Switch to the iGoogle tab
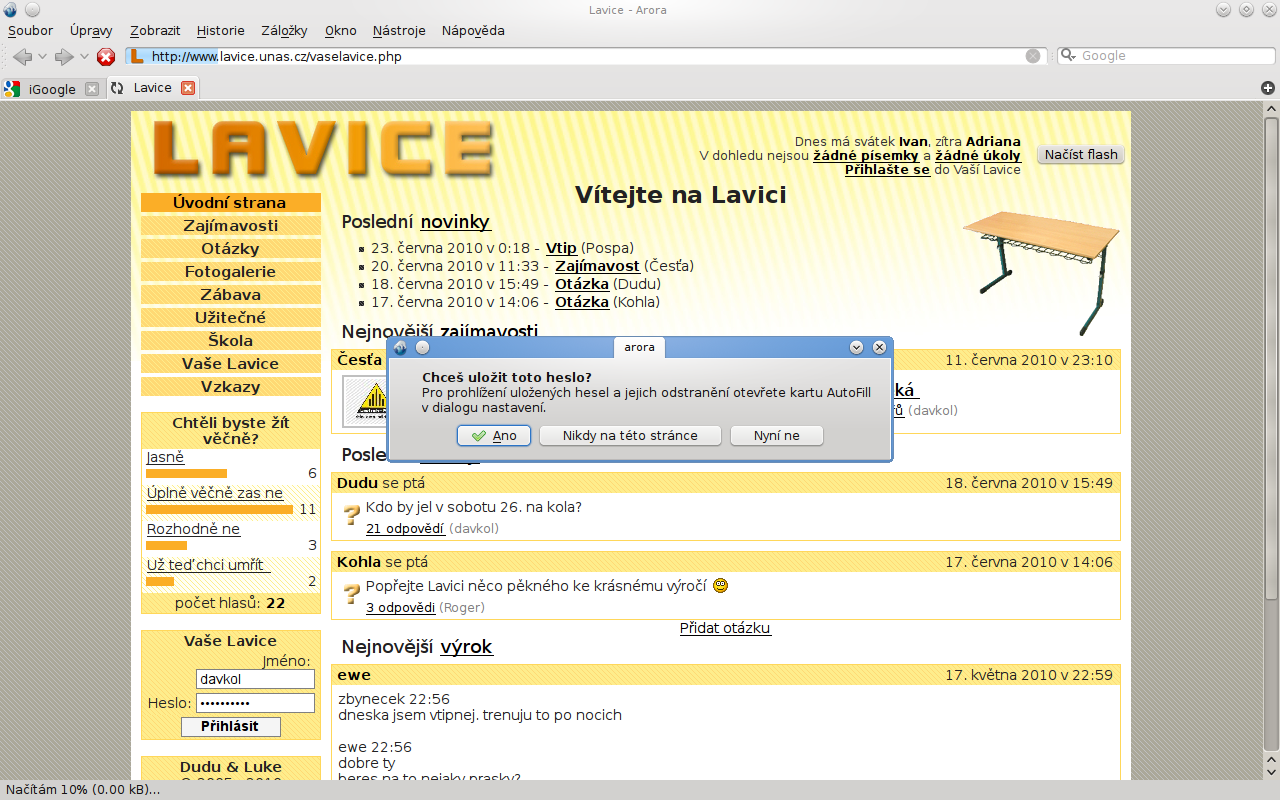This screenshot has height=800, width=1280. [51, 89]
